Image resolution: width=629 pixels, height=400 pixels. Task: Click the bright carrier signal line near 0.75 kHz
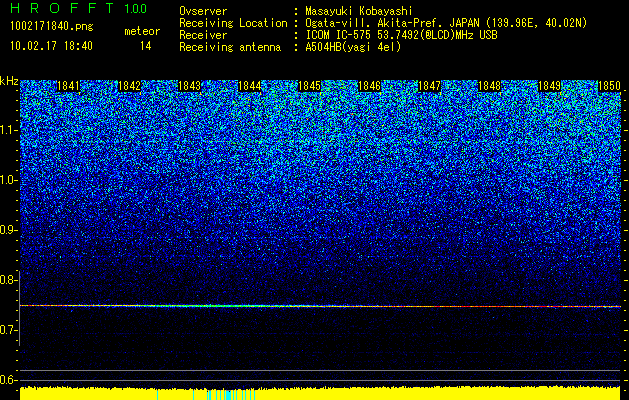(x=320, y=306)
